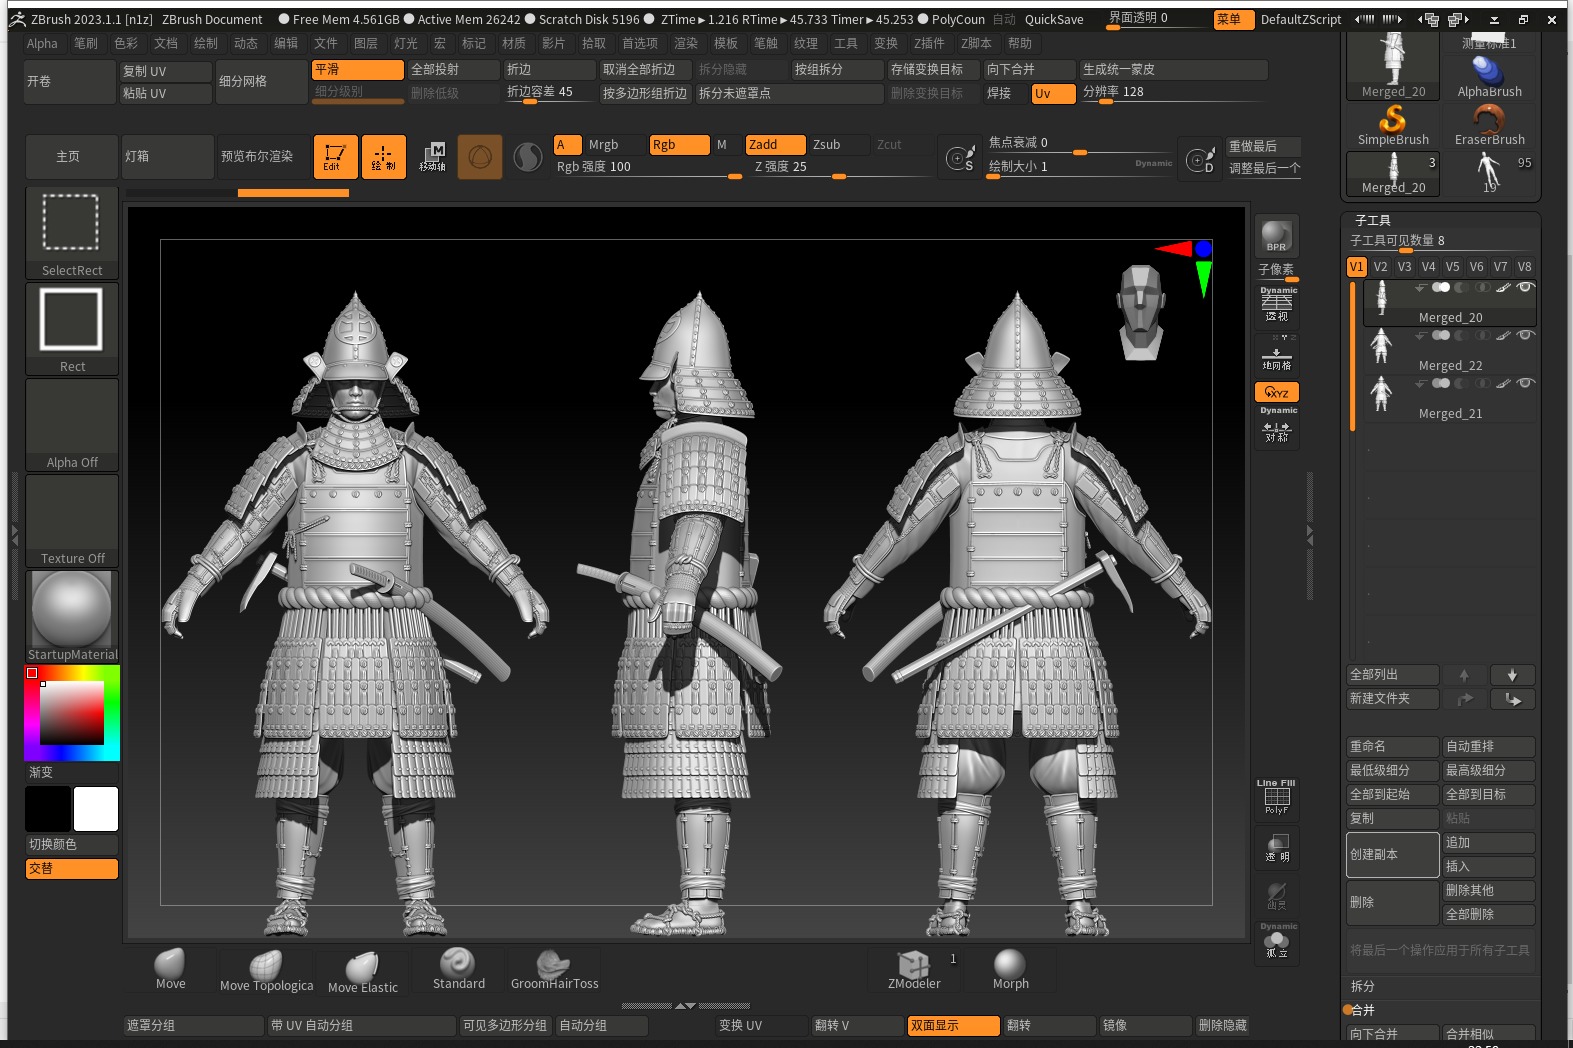Choose the EraserBrush tool
The width and height of the screenshot is (1573, 1048).
tap(1489, 125)
